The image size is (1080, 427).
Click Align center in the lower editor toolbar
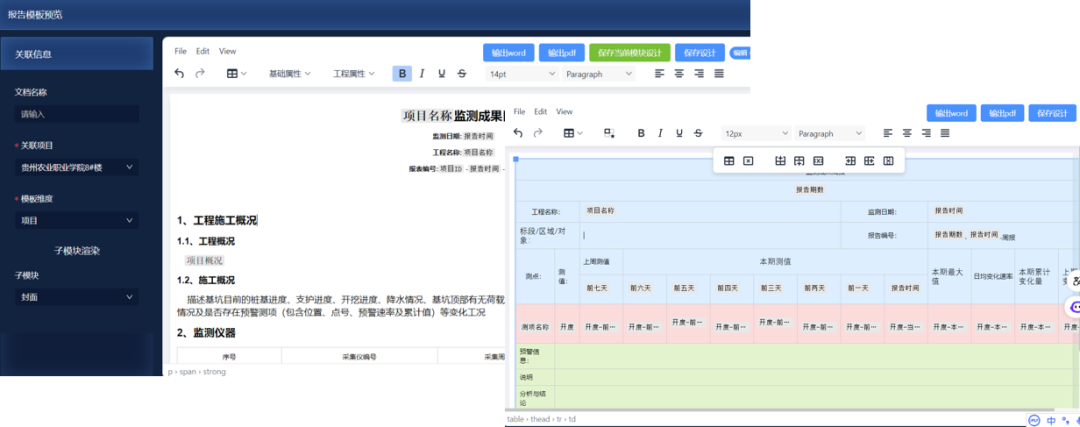point(906,134)
